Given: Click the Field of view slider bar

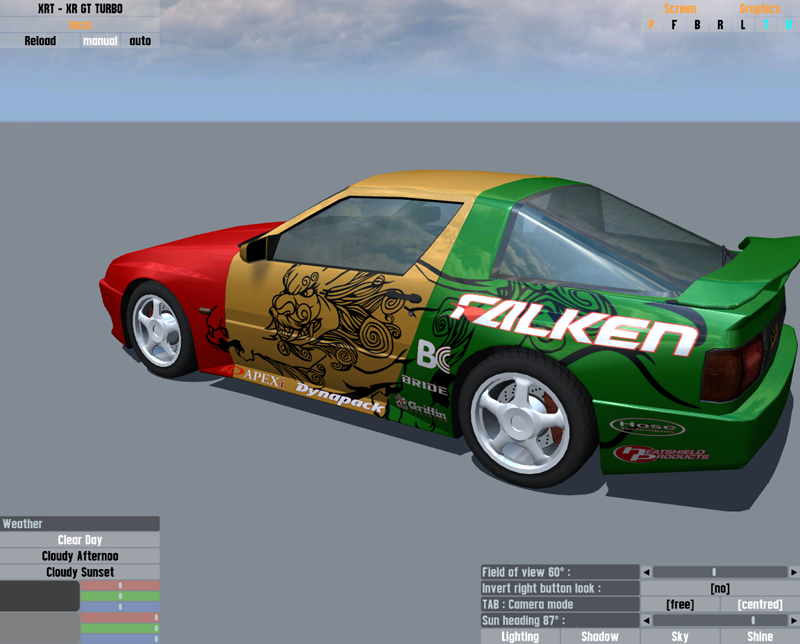Looking at the screenshot, I should tap(720, 572).
